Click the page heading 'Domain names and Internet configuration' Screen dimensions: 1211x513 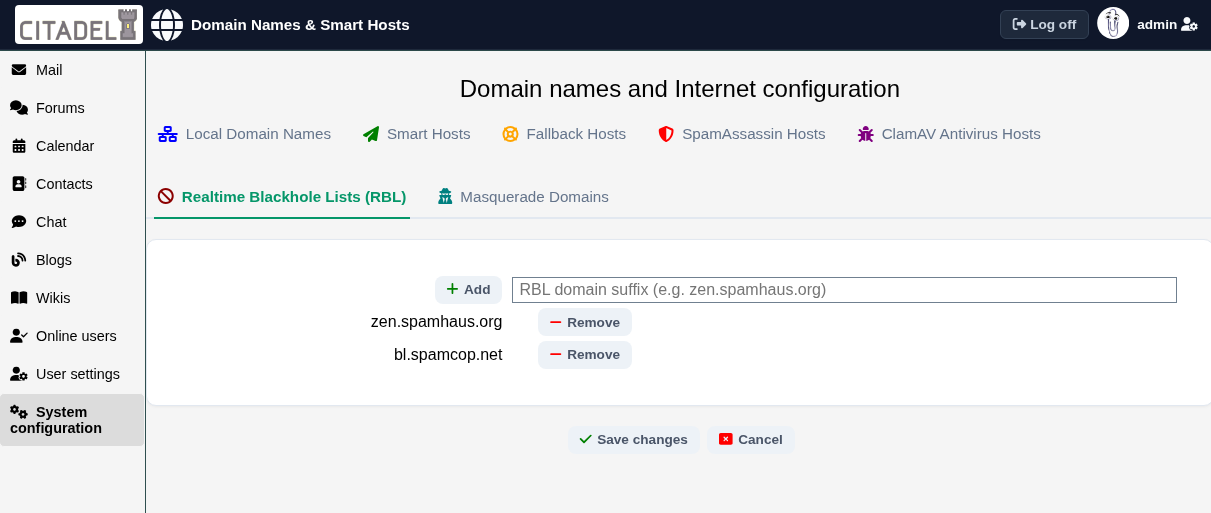680,89
